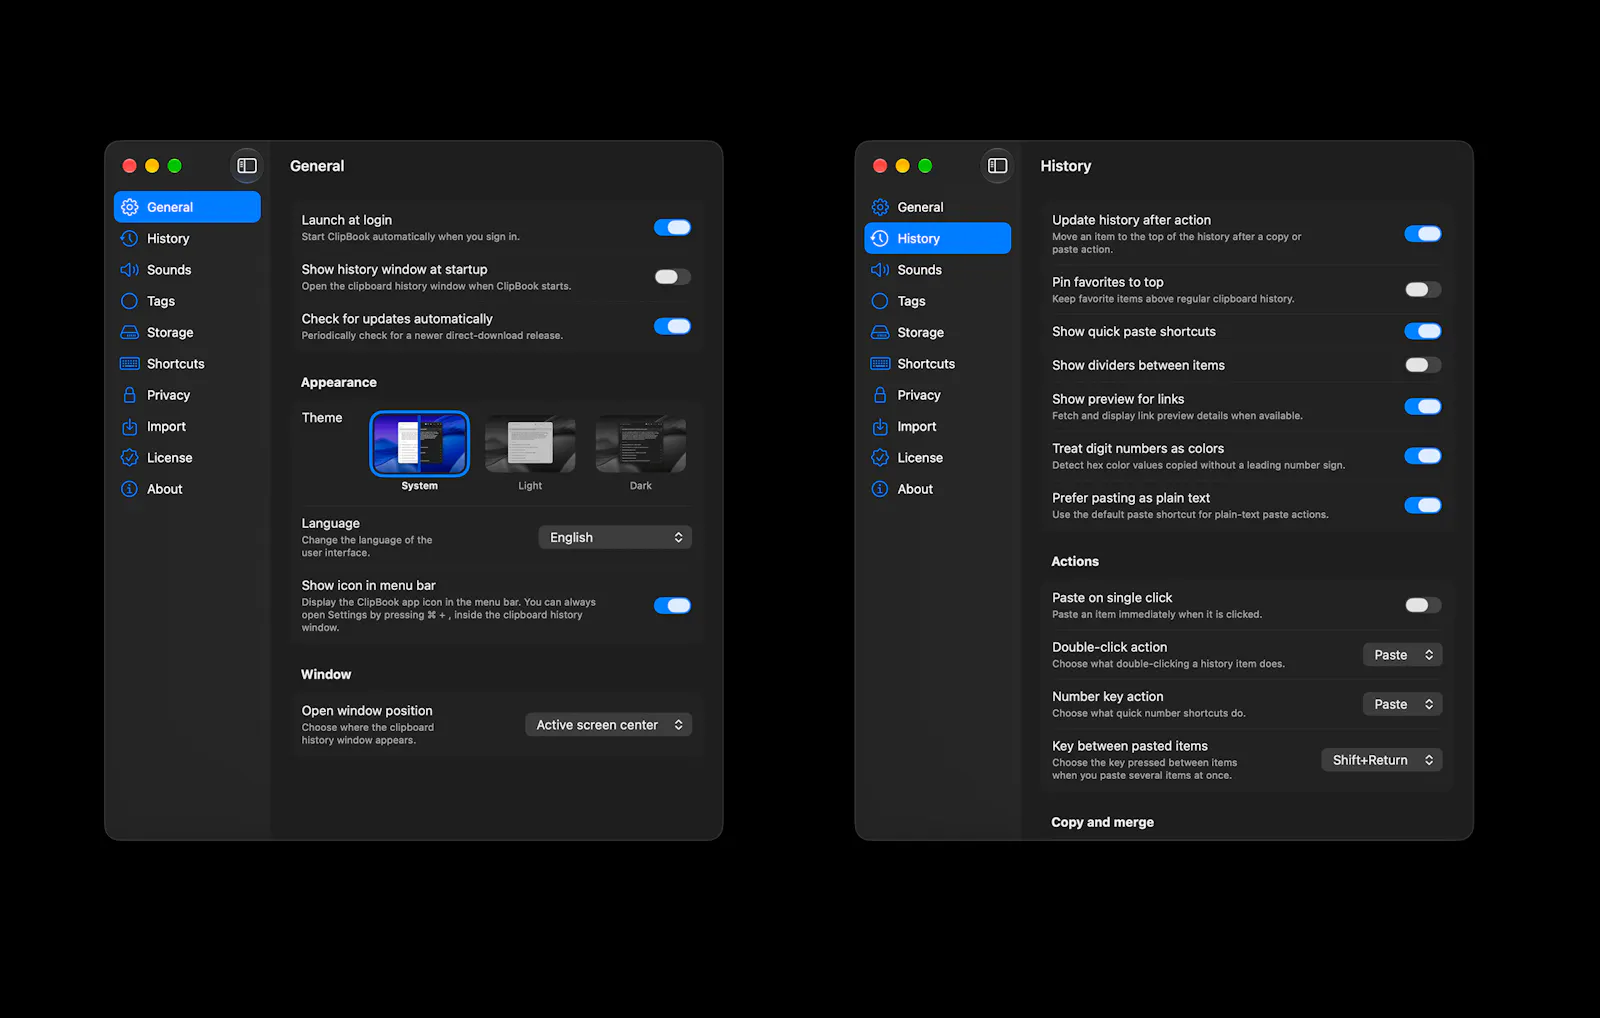Click the keyboard Shortcuts icon in the General window
Image resolution: width=1600 pixels, height=1018 pixels.
pyautogui.click(x=129, y=364)
